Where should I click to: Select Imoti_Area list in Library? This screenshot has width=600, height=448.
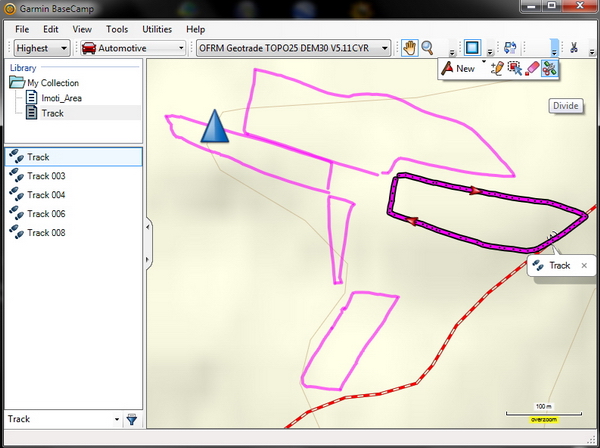(61, 98)
